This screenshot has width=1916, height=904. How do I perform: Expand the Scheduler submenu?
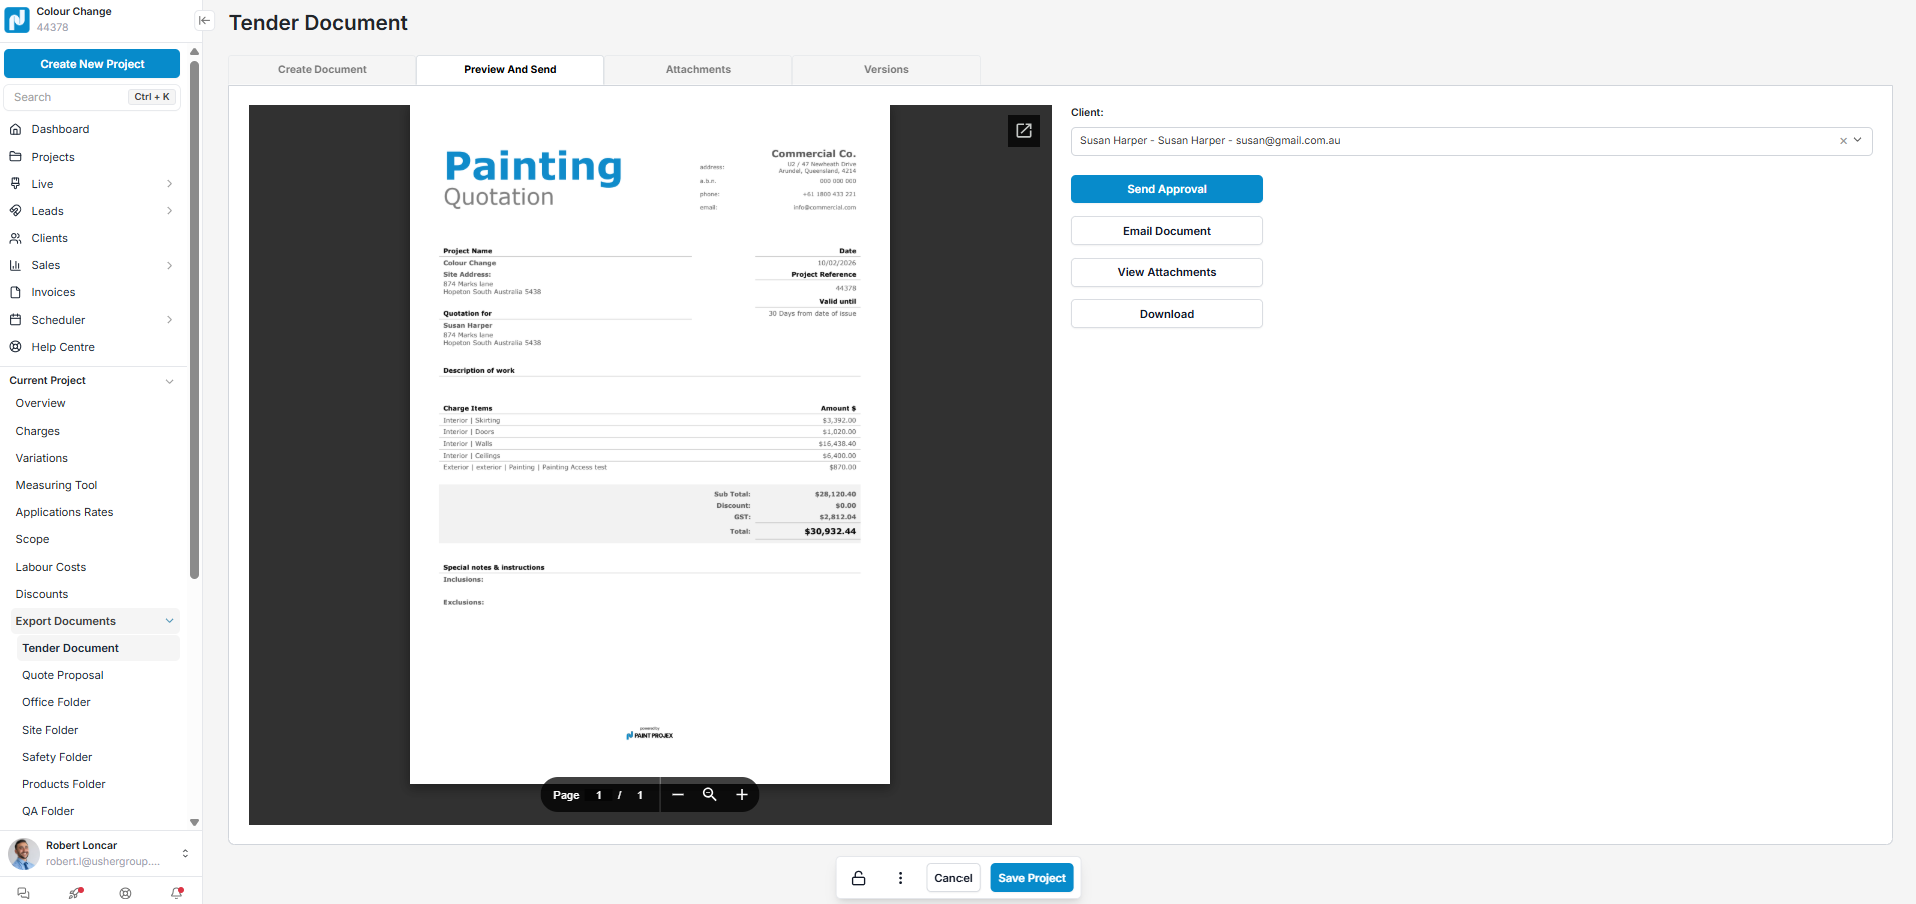coord(169,320)
